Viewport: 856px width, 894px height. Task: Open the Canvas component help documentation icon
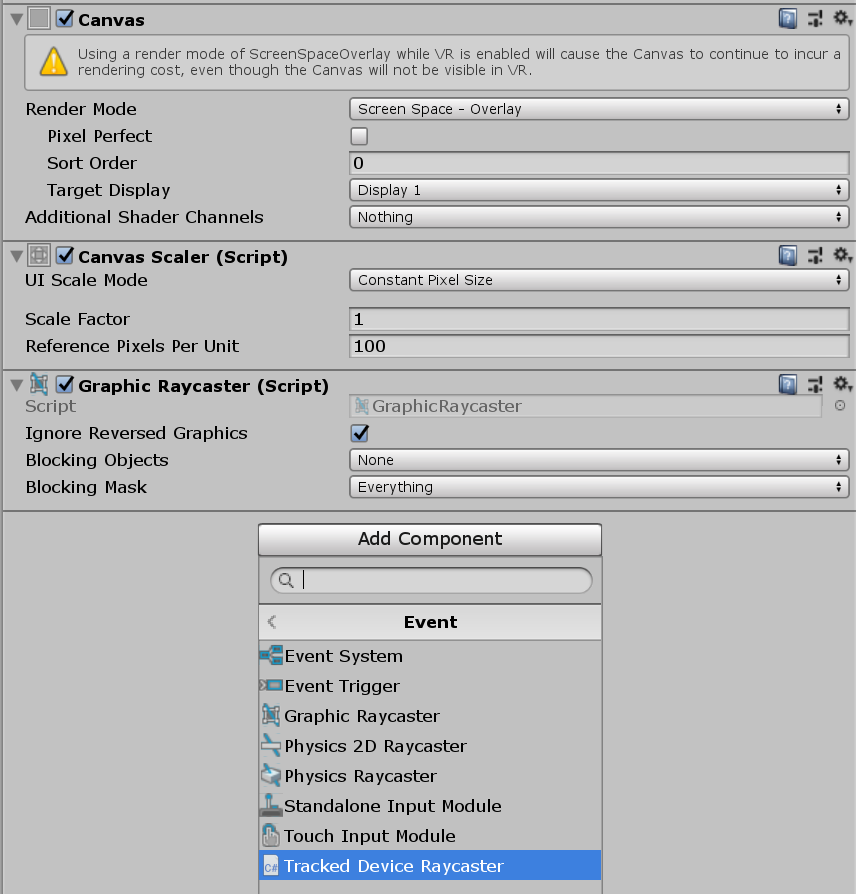(788, 18)
